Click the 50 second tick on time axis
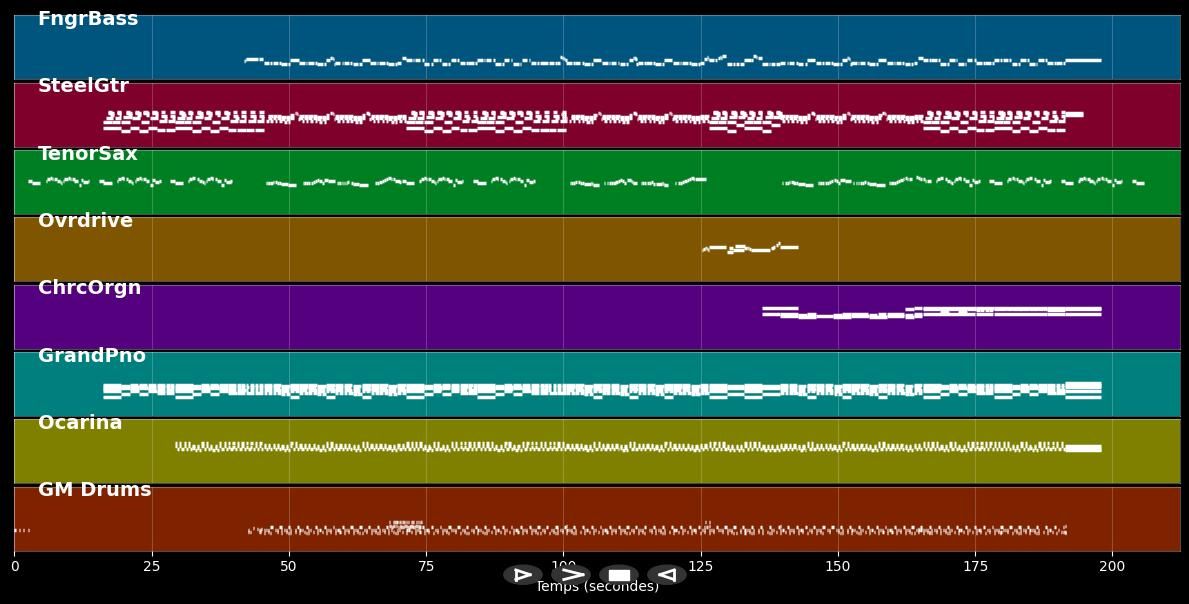The image size is (1189, 604). [289, 566]
